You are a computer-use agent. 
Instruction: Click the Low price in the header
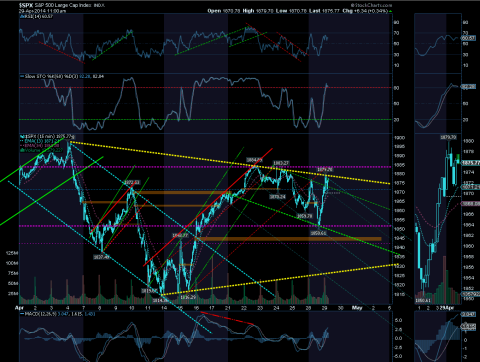291,11
